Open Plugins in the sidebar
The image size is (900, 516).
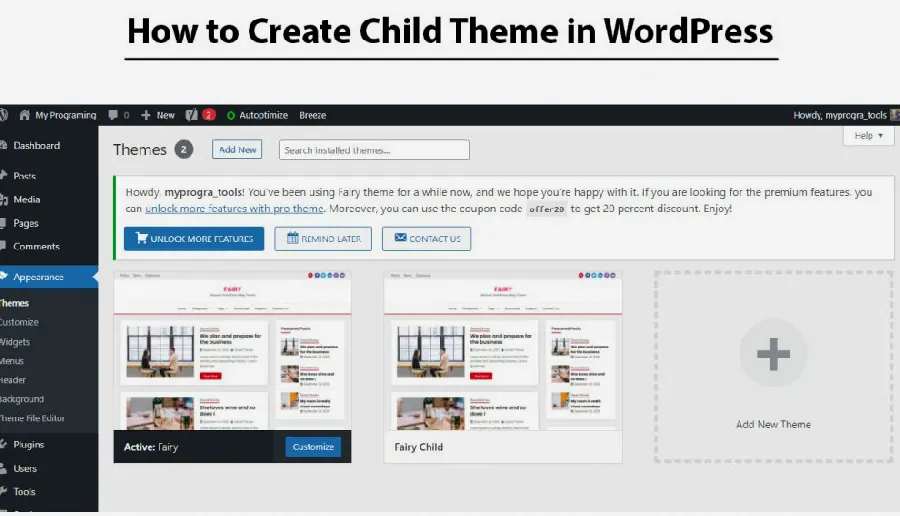(28, 444)
